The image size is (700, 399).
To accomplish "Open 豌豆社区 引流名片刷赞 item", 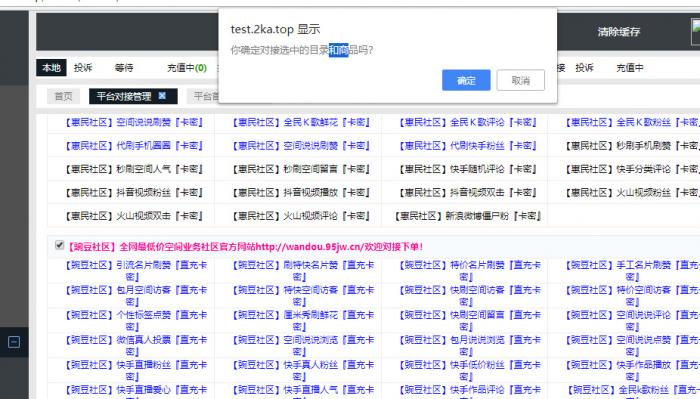I will tap(136, 270).
